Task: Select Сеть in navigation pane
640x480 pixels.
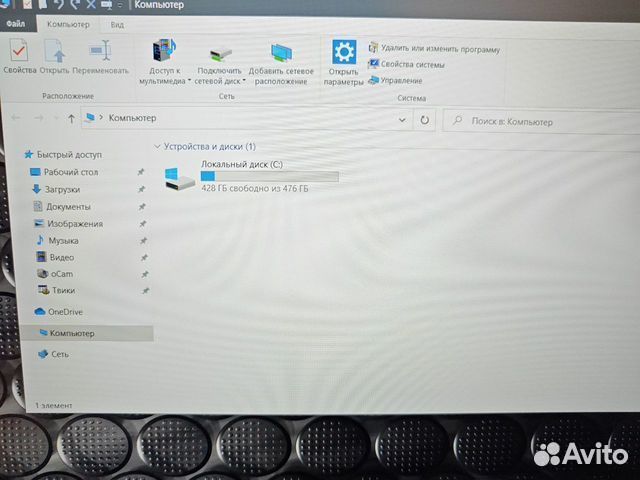Action: pyautogui.click(x=53, y=354)
